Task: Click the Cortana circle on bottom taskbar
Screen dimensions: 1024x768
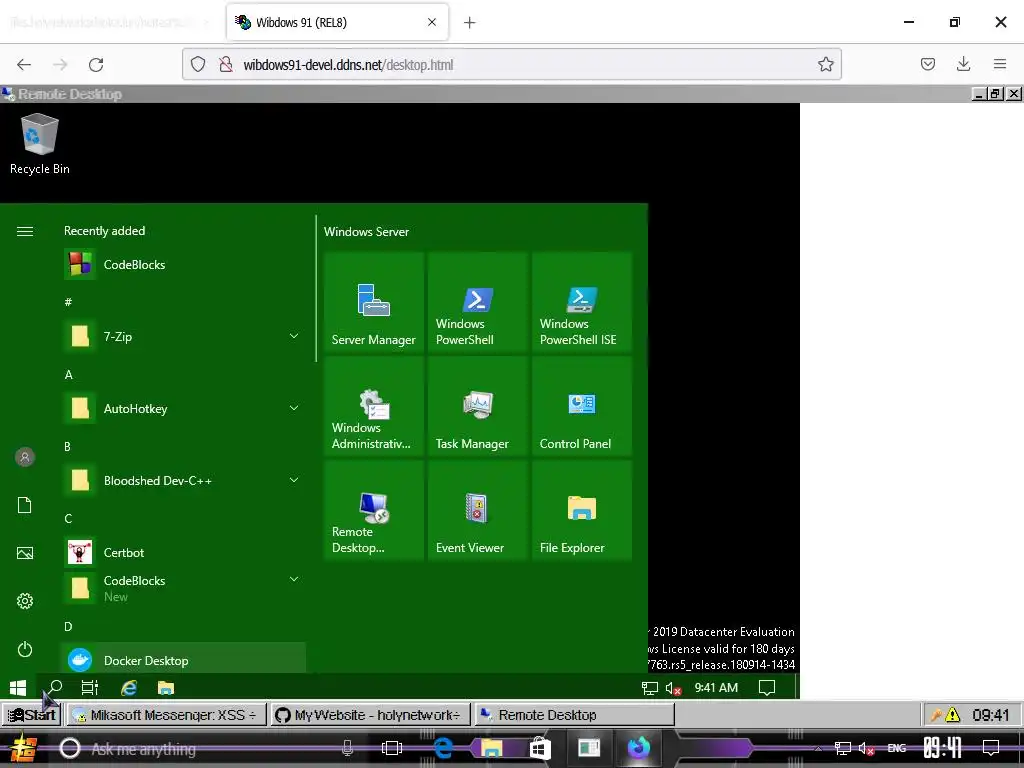Action: [x=70, y=748]
